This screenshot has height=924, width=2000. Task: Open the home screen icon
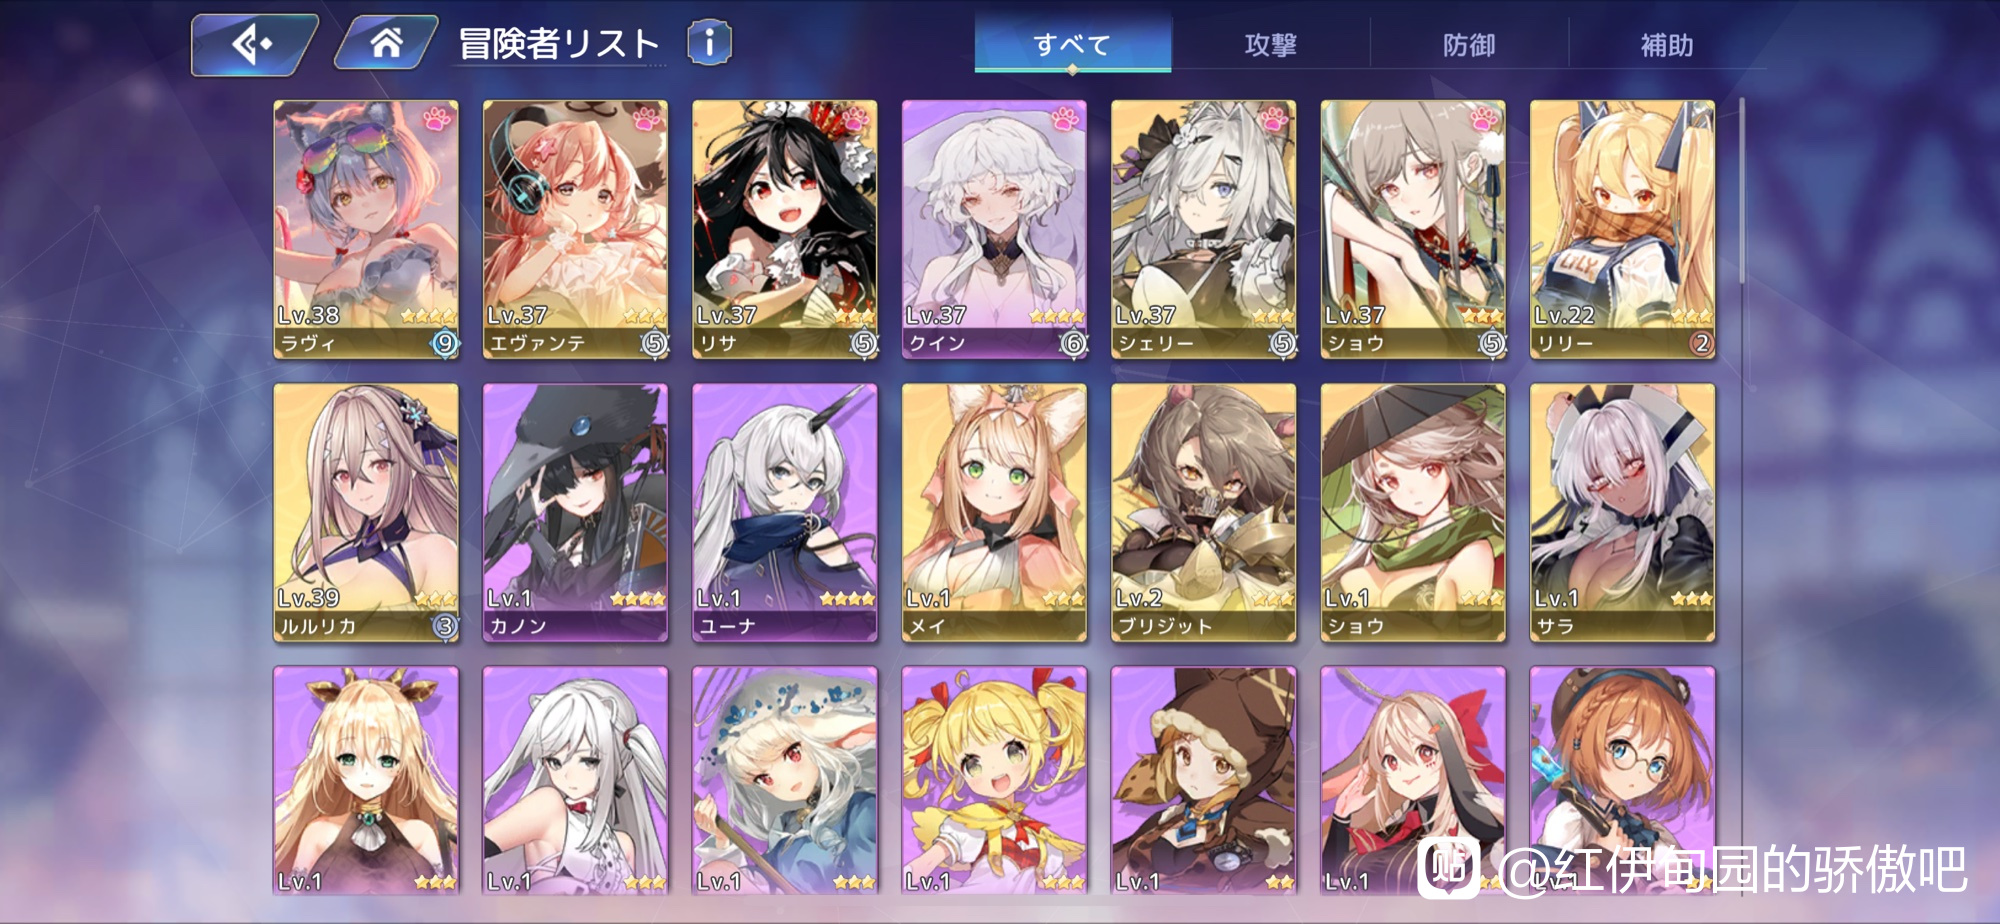pyautogui.click(x=386, y=44)
